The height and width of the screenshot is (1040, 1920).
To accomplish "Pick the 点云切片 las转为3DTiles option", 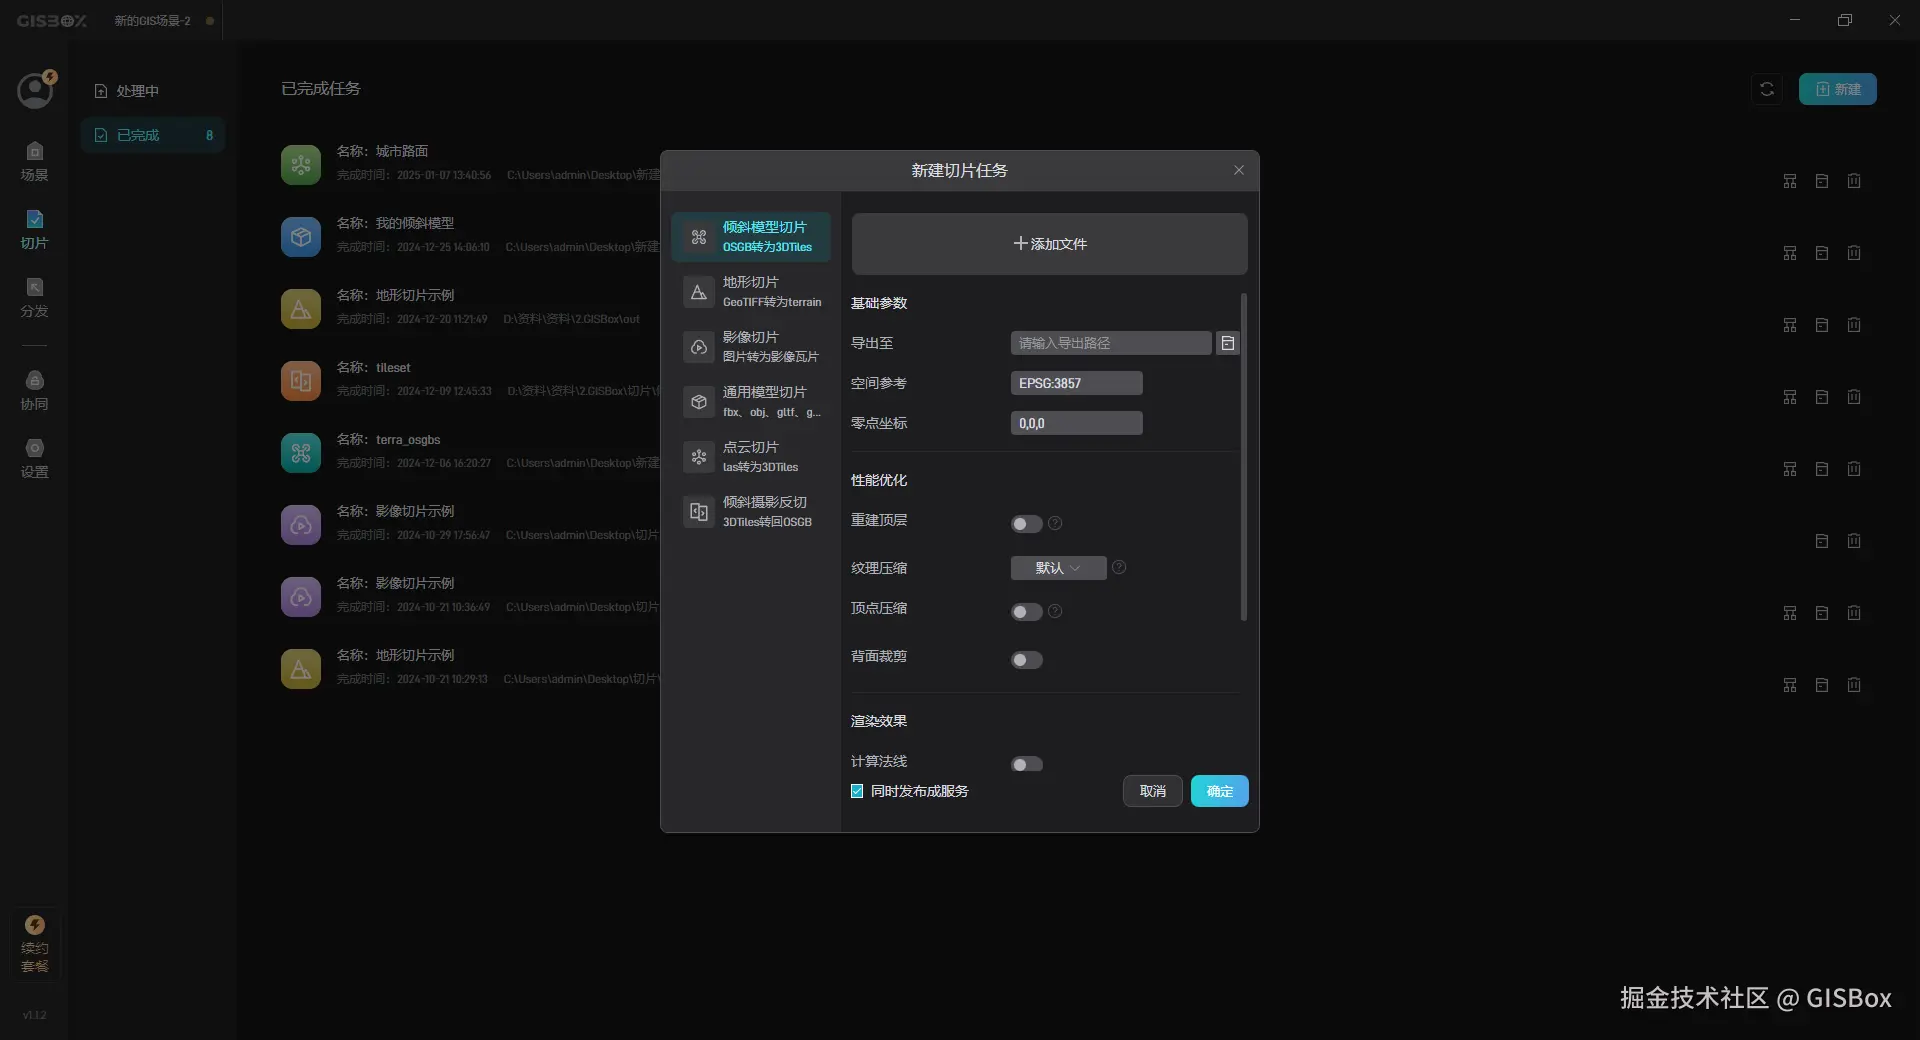I will coord(751,457).
